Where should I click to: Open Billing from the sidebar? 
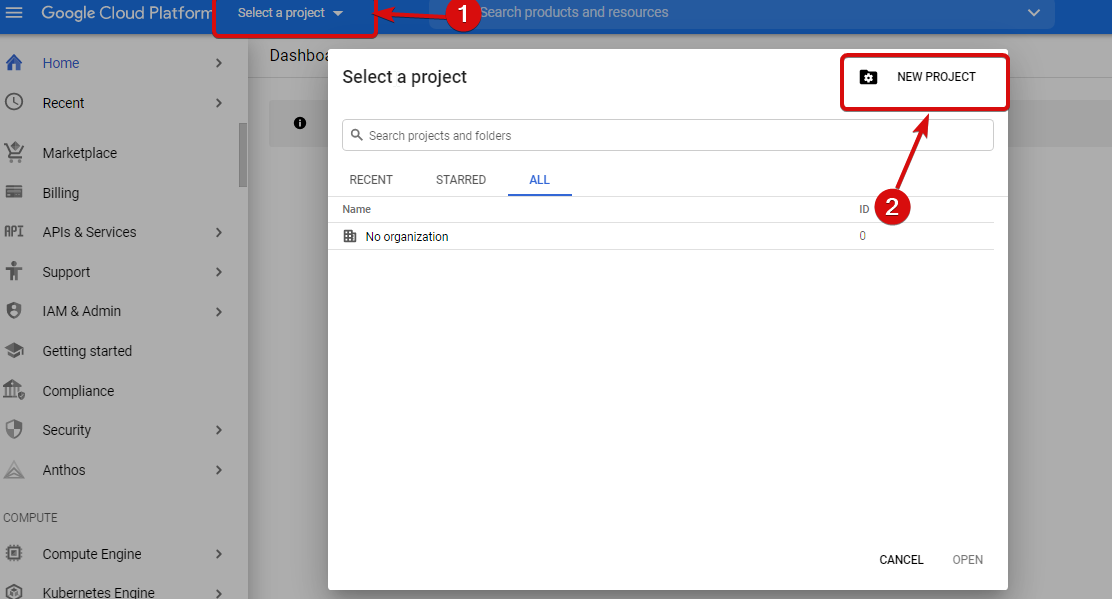point(61,193)
